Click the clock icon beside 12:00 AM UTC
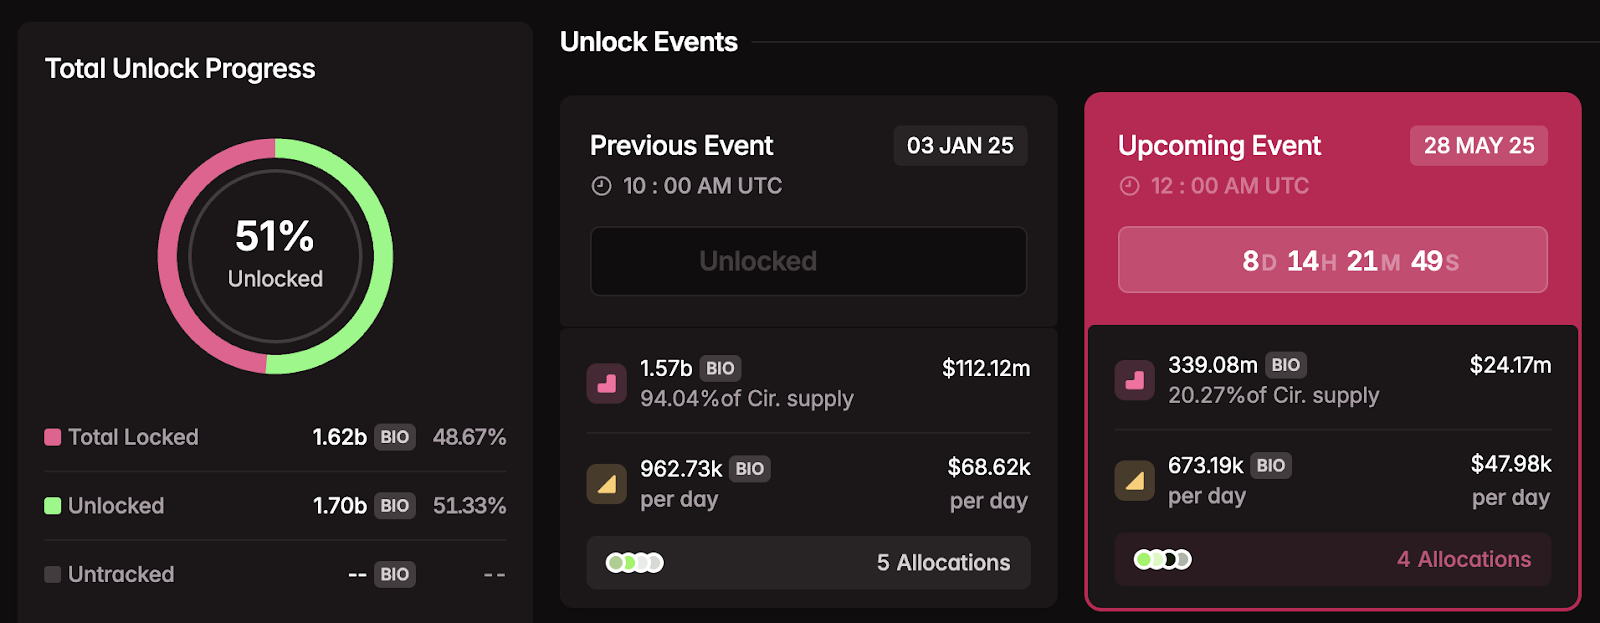This screenshot has width=1600, height=623. coord(1129,186)
